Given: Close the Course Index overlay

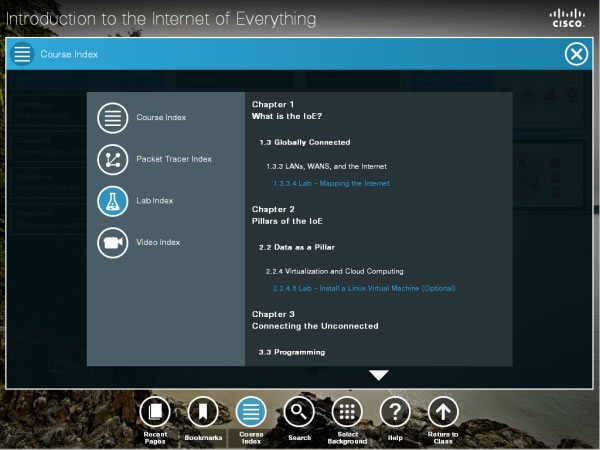Looking at the screenshot, I should (x=576, y=54).
